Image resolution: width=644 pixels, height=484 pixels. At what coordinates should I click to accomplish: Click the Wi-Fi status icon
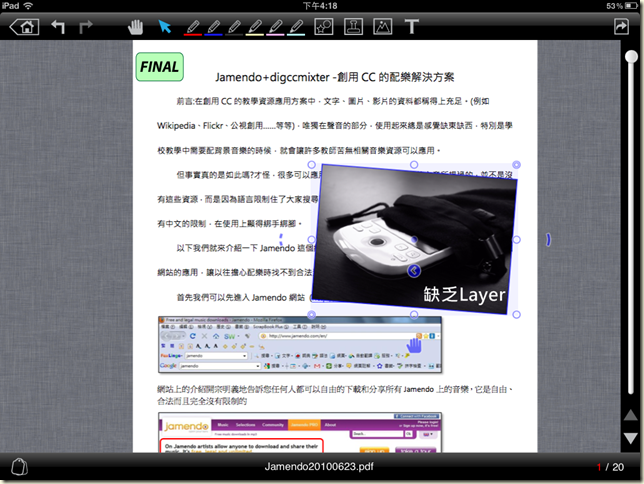[28, 6]
